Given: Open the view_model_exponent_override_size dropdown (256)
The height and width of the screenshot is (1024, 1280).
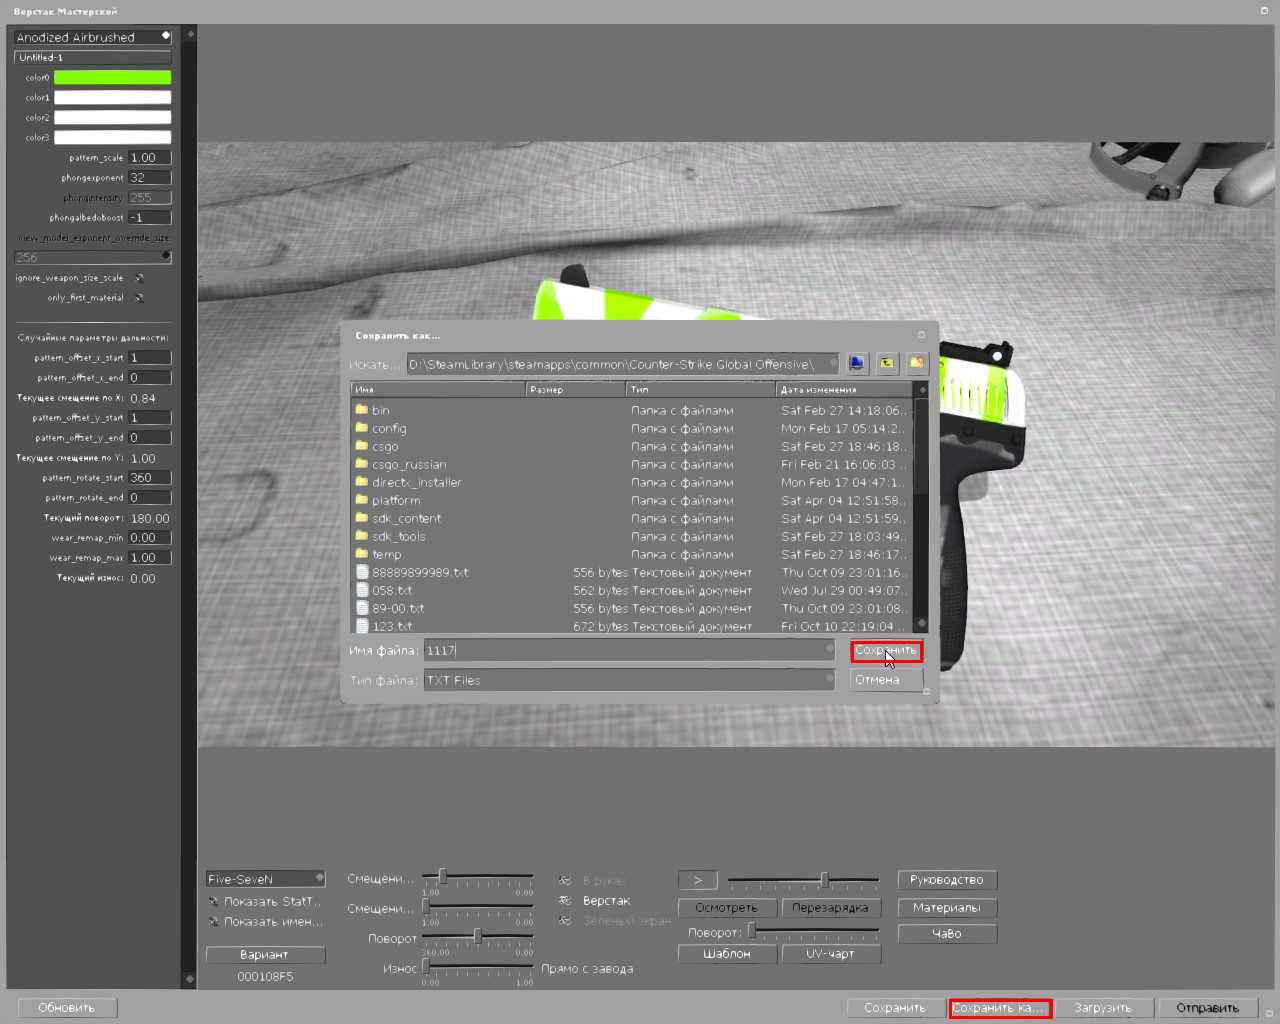Looking at the screenshot, I should (x=93, y=257).
